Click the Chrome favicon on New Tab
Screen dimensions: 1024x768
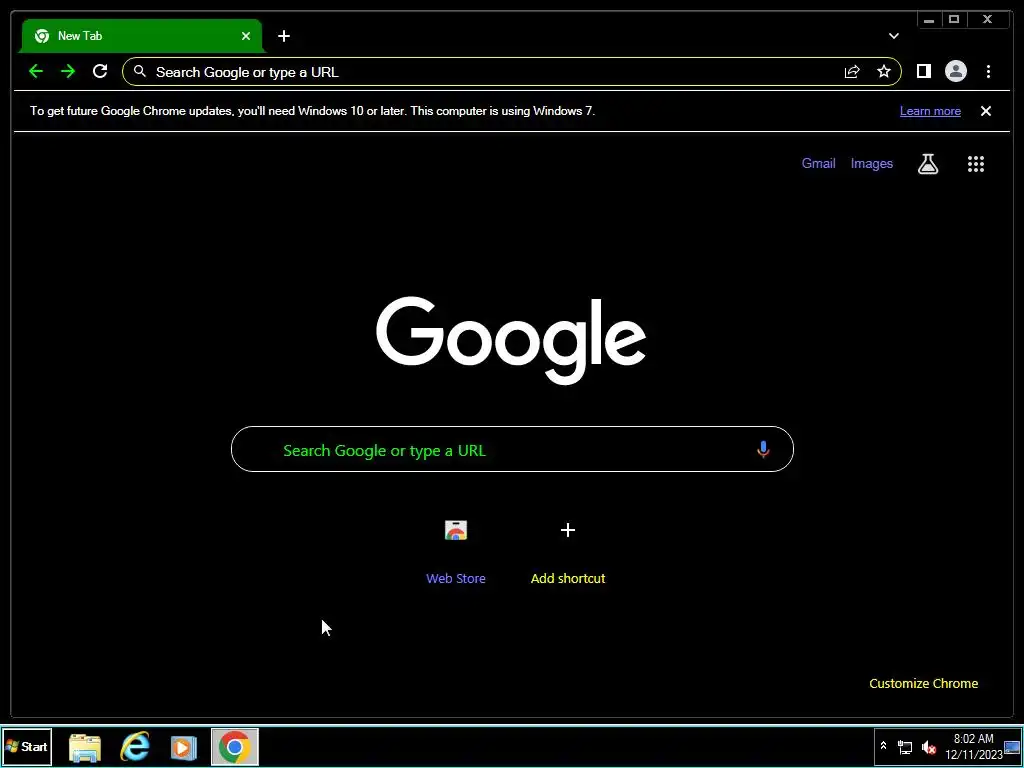coord(42,36)
